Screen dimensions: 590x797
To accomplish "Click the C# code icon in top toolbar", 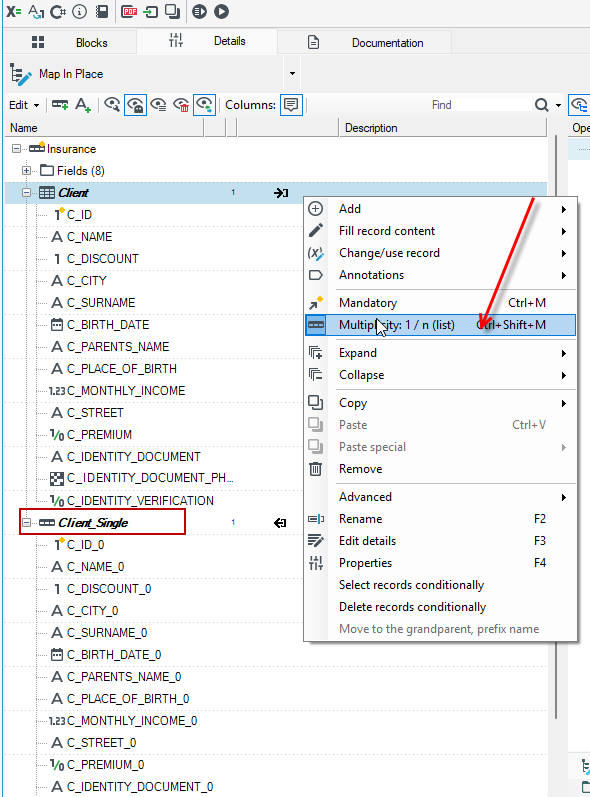I will coord(57,11).
